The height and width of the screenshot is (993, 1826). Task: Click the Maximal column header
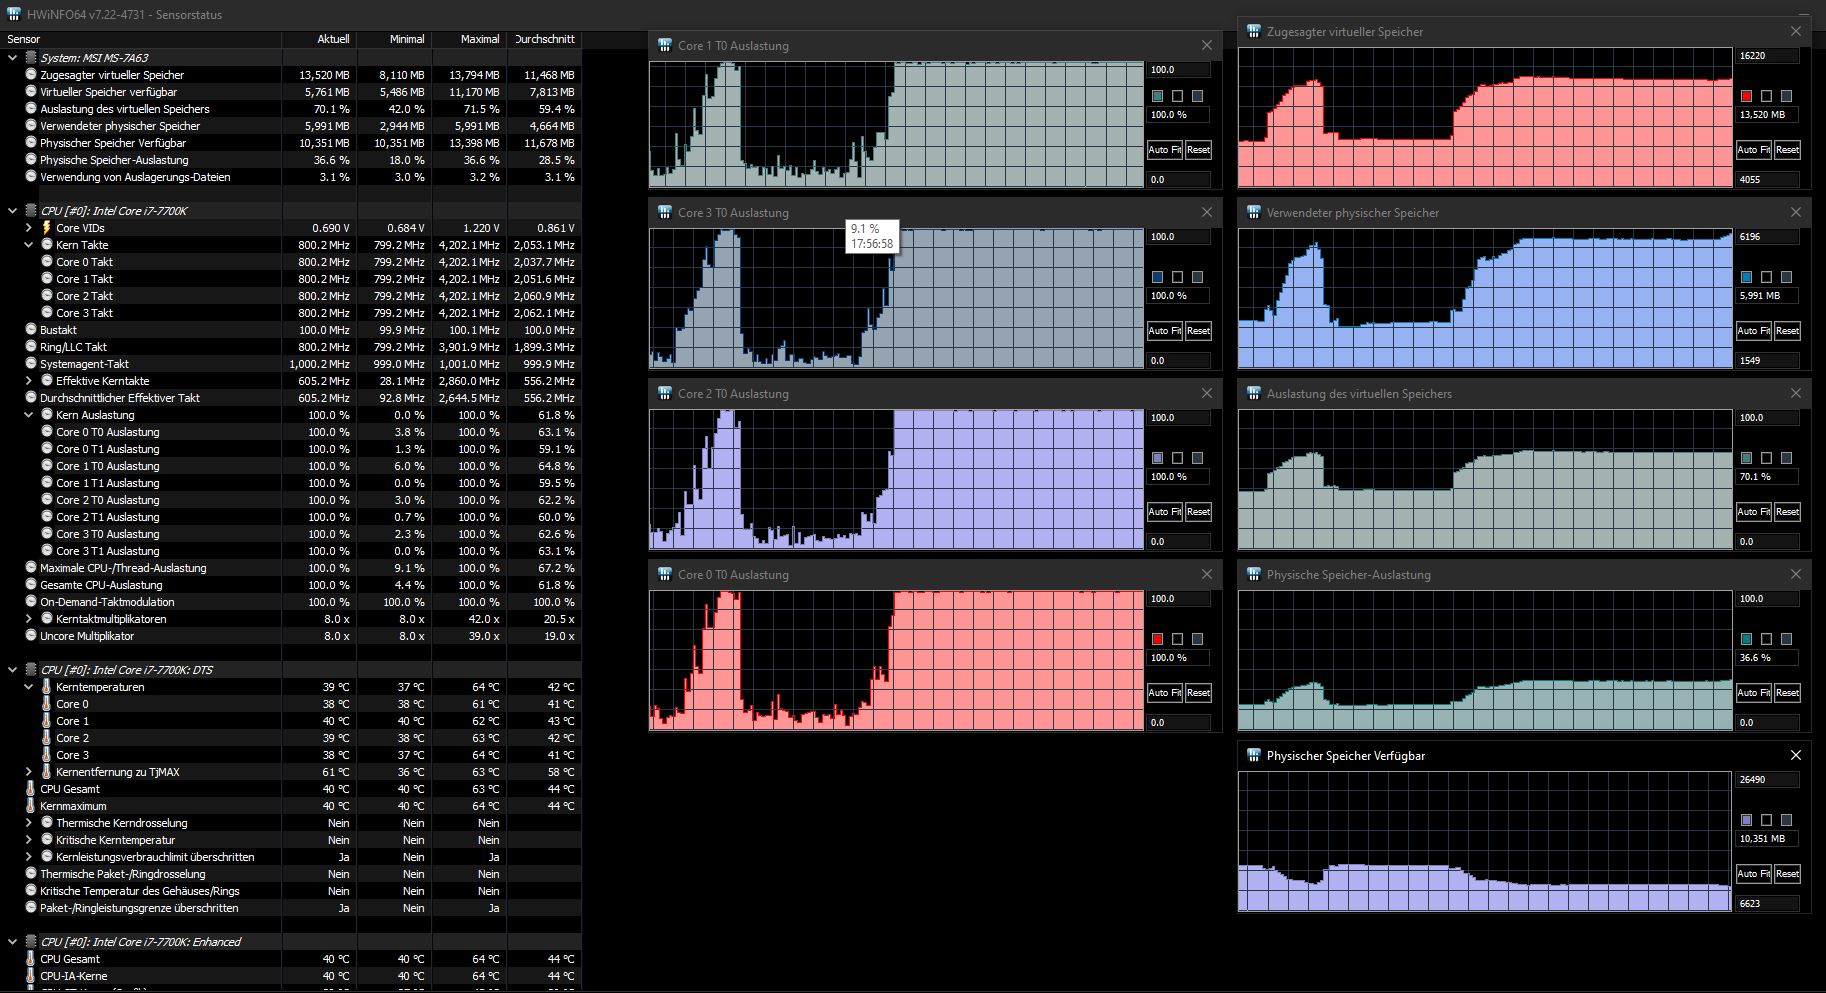click(470, 39)
